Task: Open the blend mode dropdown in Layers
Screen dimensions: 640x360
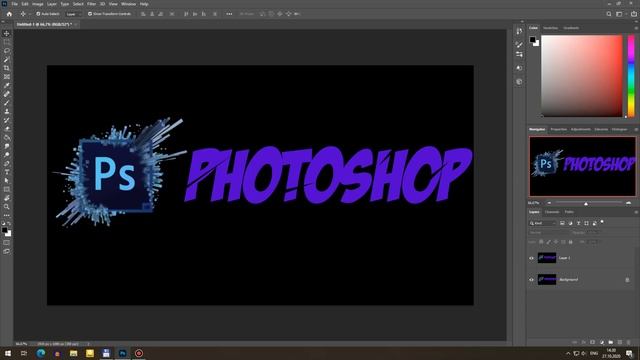Action: 548,233
